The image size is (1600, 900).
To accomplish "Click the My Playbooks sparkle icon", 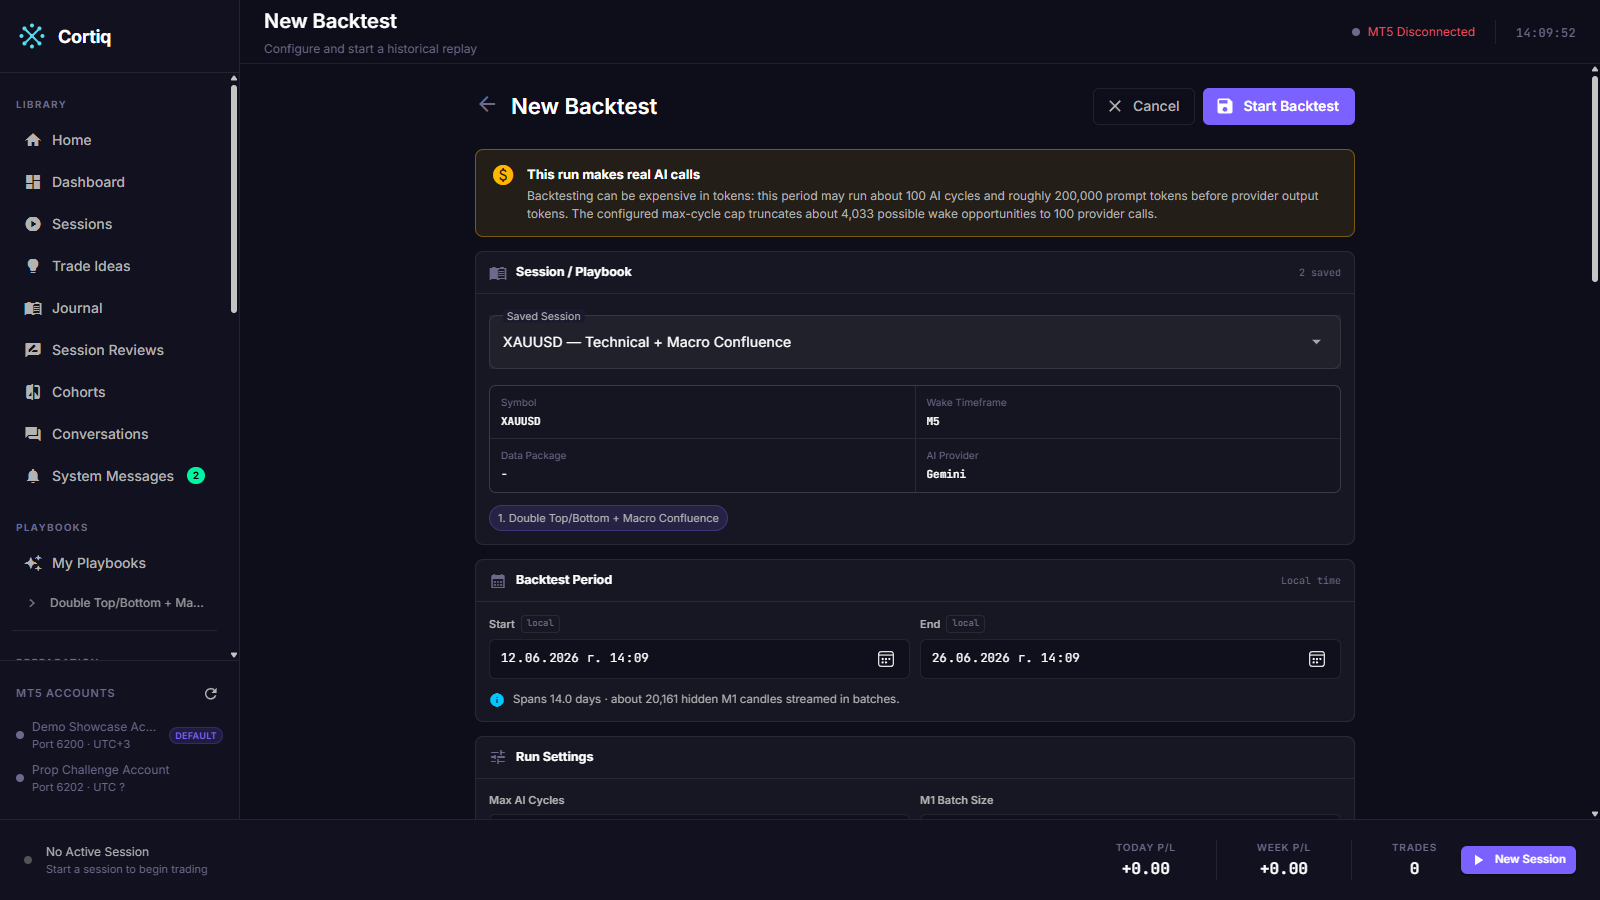I will point(33,563).
